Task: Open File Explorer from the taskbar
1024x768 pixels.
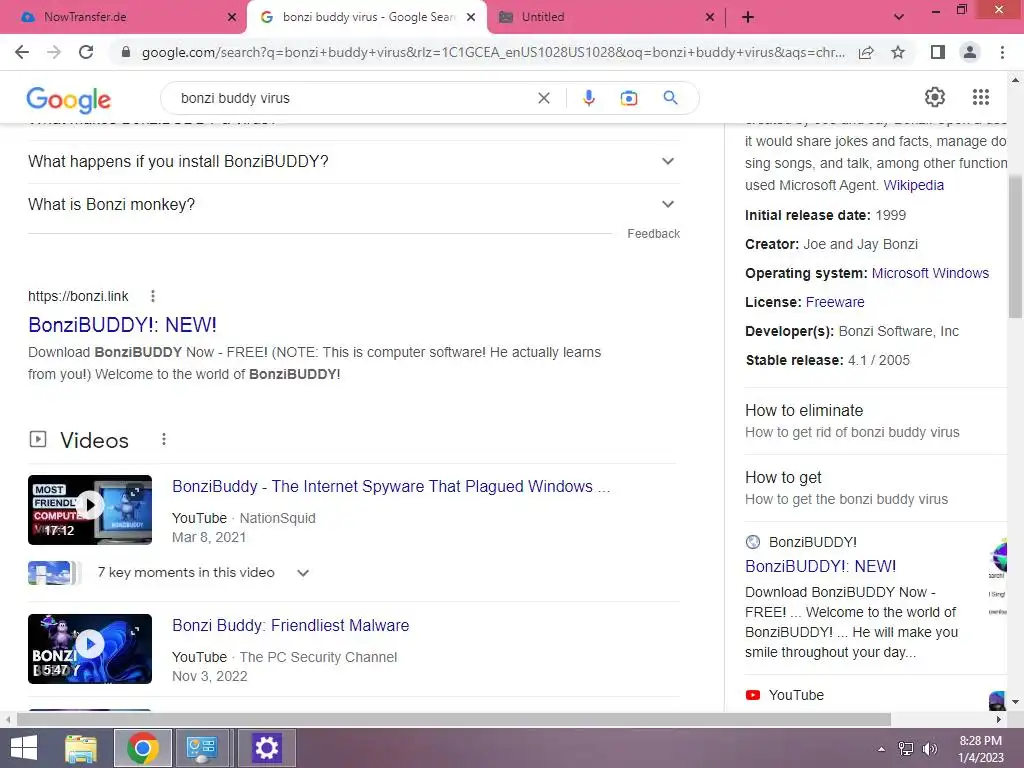Action: pyautogui.click(x=81, y=748)
